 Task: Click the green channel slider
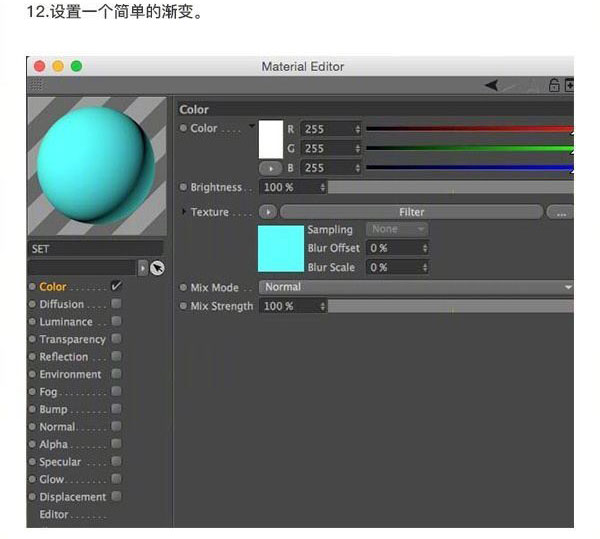[x=470, y=148]
